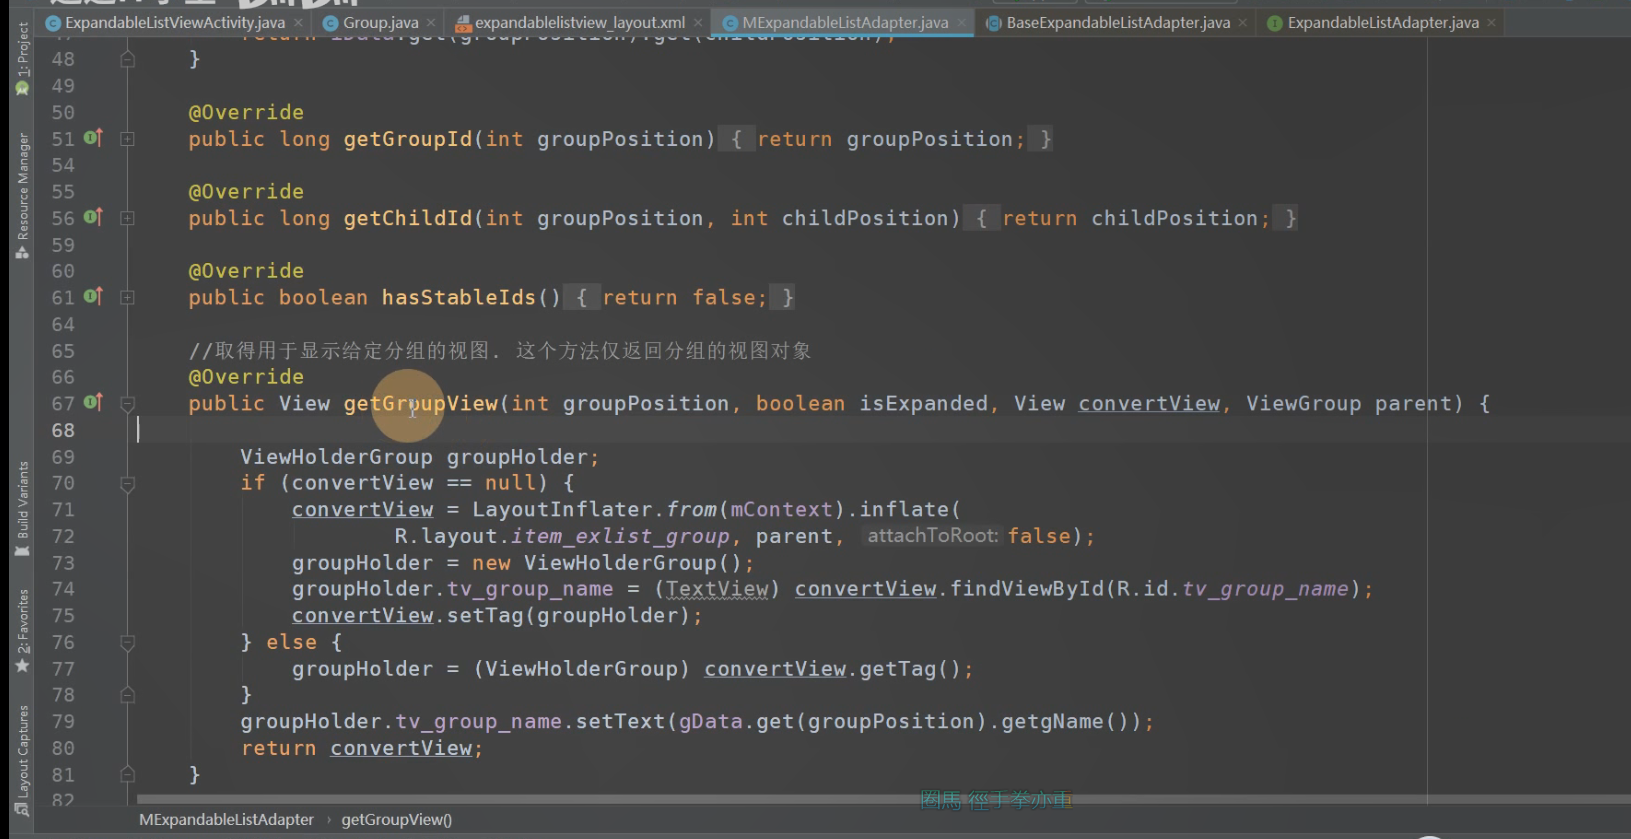Click getGroupView method name
This screenshot has height=839, width=1631.
421,403
